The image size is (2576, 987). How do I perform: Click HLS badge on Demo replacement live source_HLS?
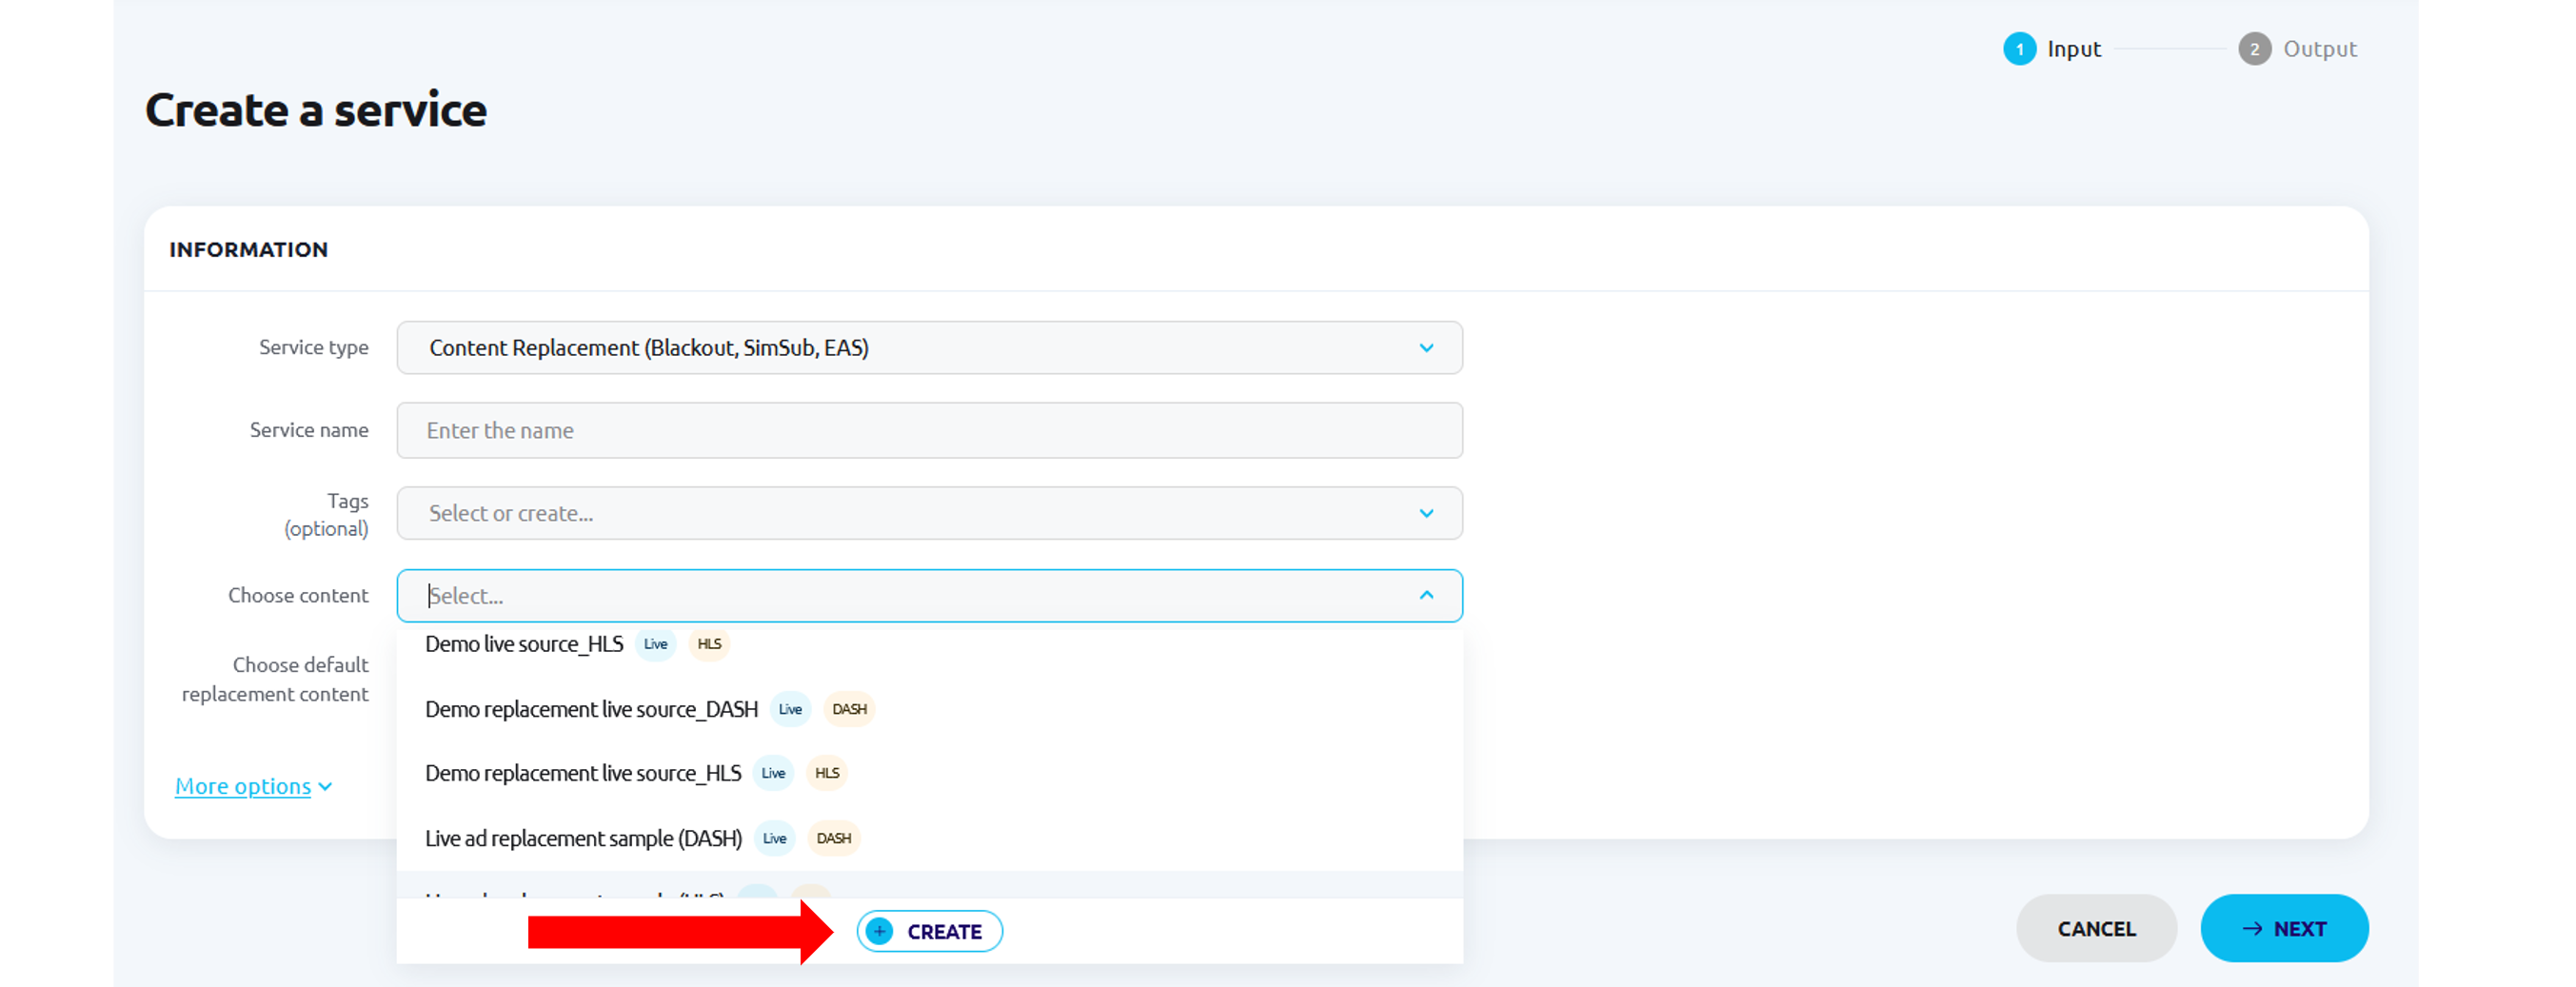(x=827, y=773)
